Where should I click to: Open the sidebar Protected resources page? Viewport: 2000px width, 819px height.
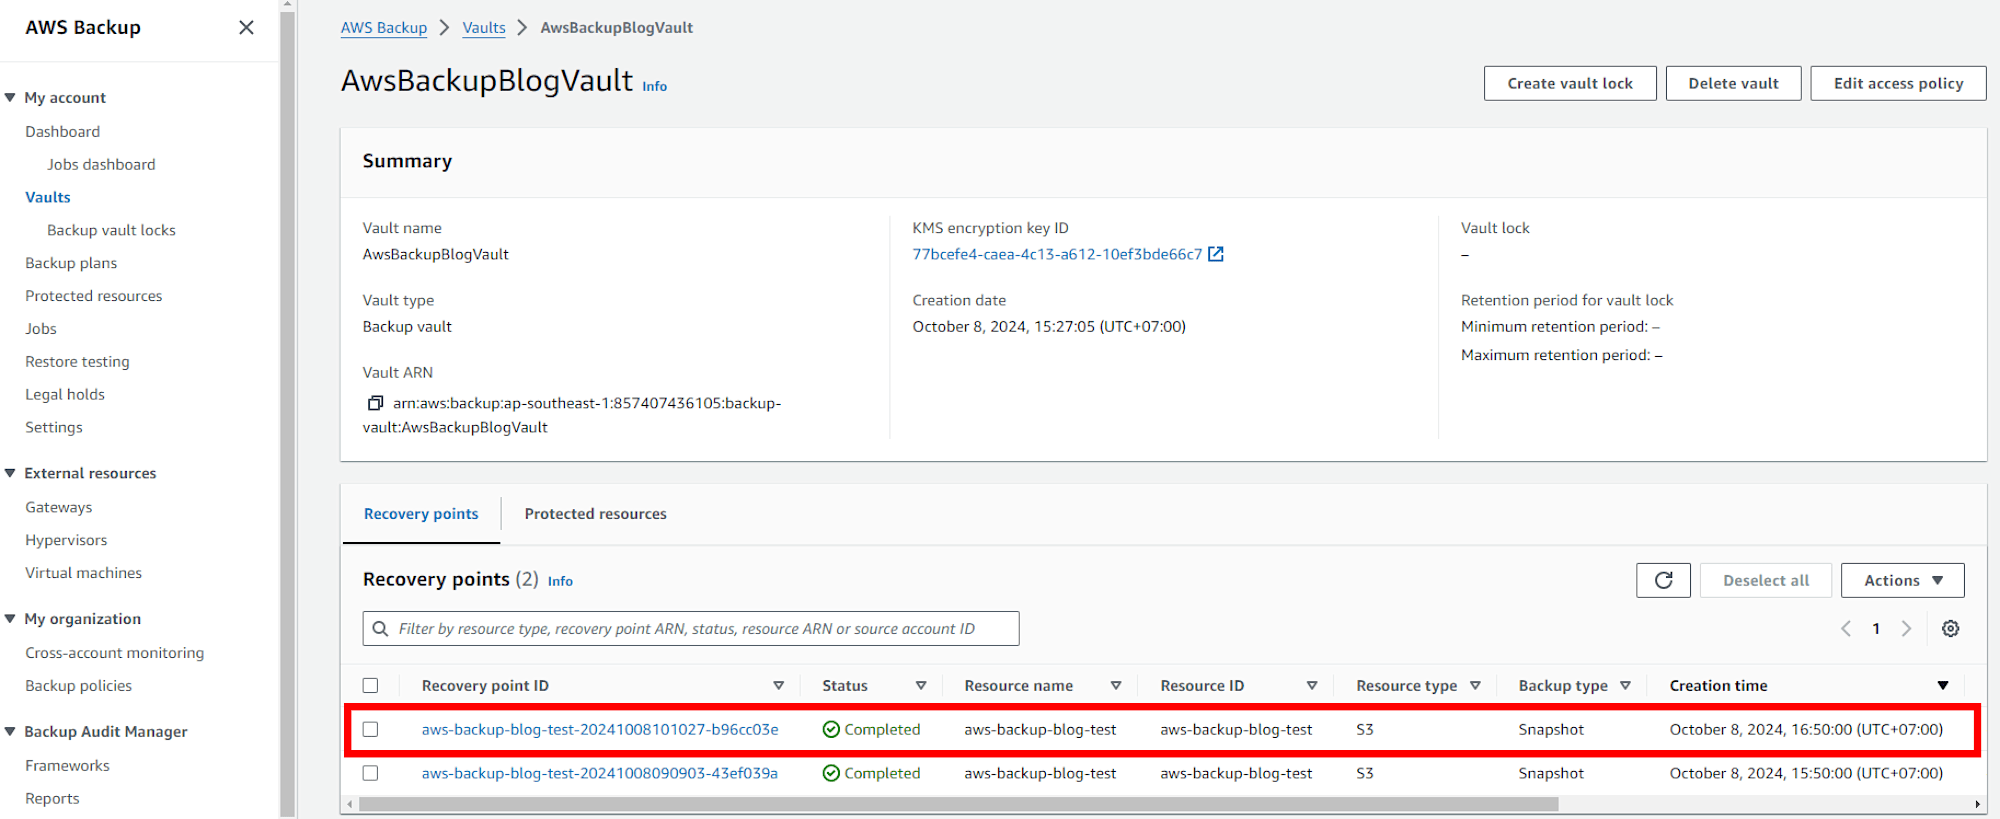coord(93,297)
